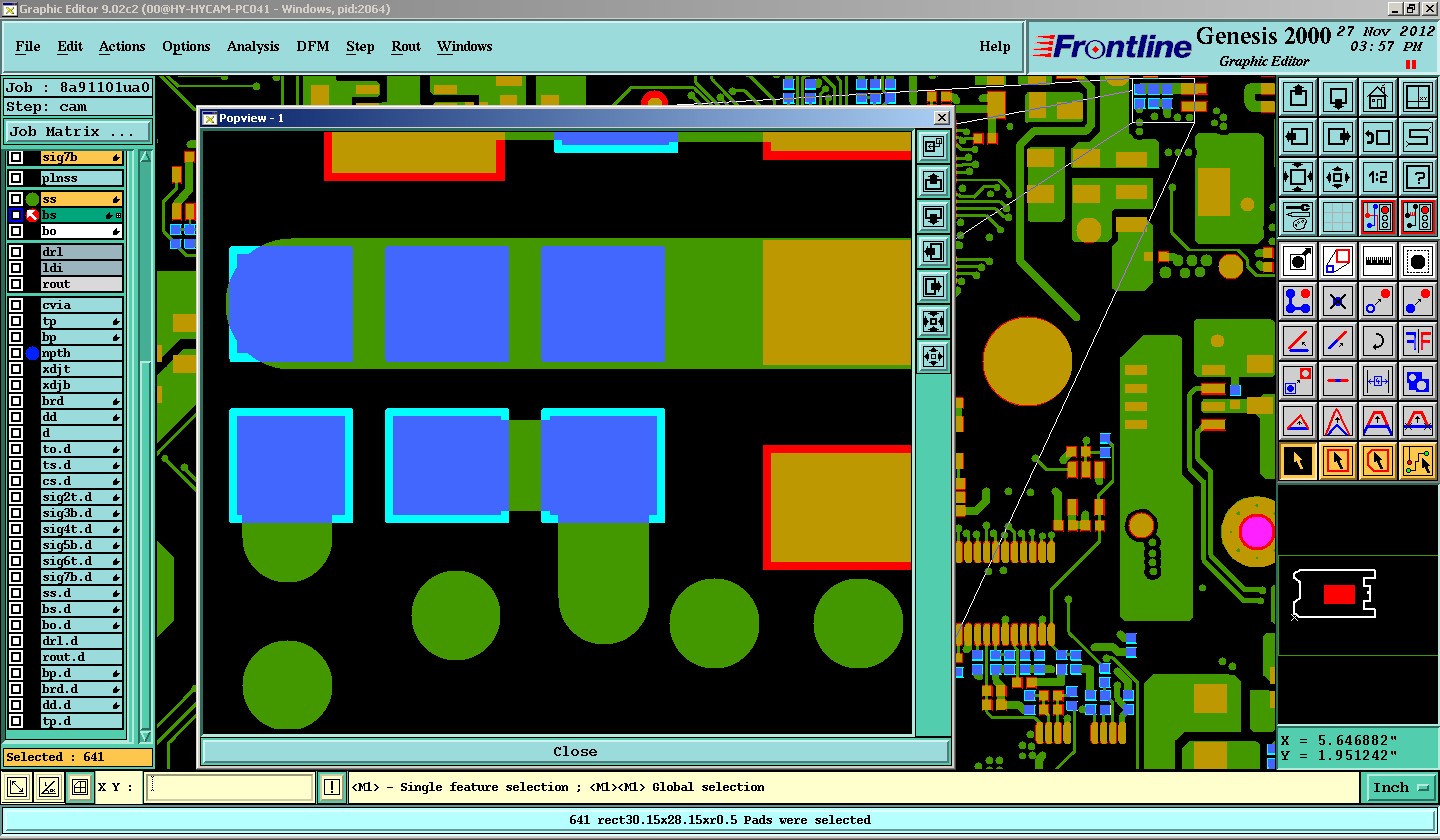Open the wrench and palette settings icon
The height and width of the screenshot is (840, 1440).
(x=1298, y=216)
